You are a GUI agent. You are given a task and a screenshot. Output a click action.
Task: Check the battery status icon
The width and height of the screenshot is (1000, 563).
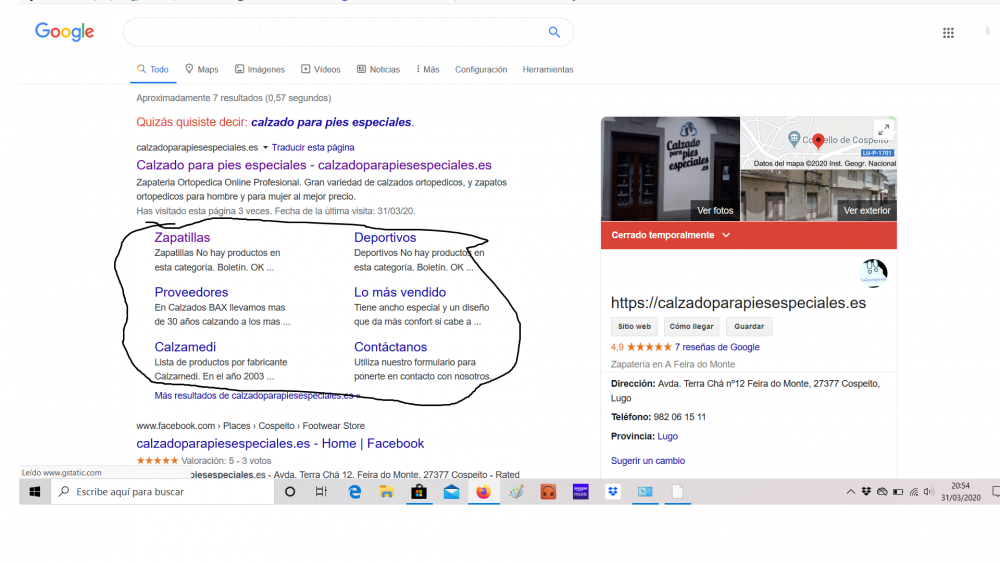click(898, 492)
